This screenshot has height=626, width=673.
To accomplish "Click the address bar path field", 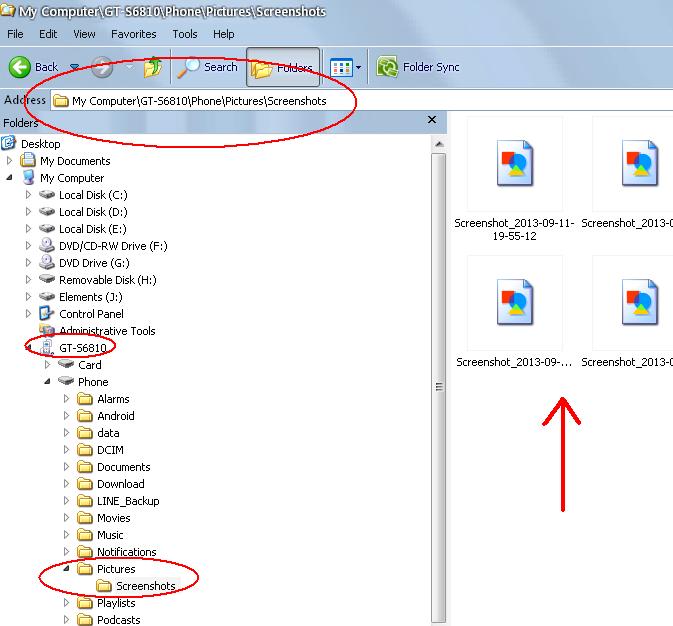I will point(361,101).
